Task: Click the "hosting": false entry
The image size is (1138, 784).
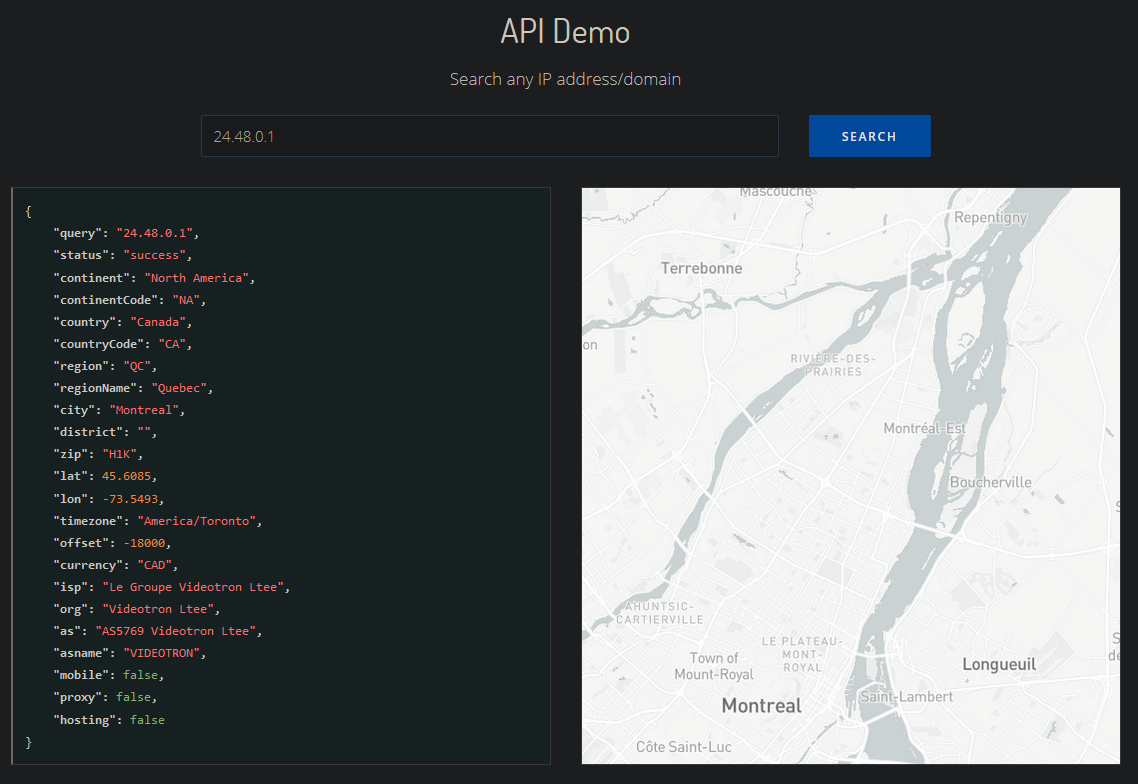Action: pyautogui.click(x=110, y=719)
